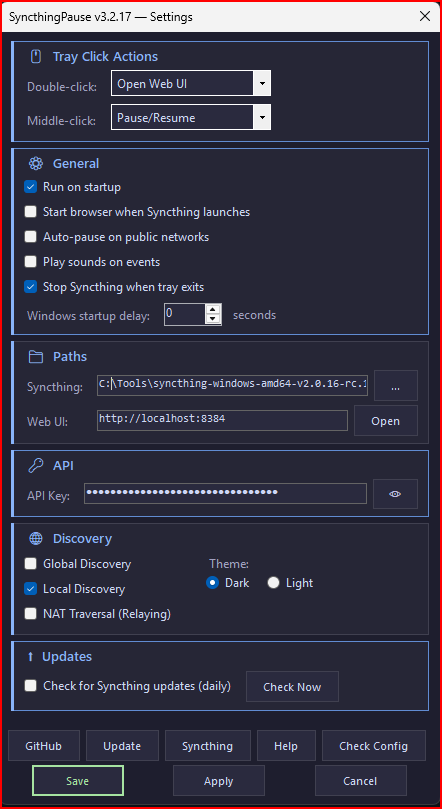Apply the settings
This screenshot has height=809, width=442.
pyautogui.click(x=219, y=781)
